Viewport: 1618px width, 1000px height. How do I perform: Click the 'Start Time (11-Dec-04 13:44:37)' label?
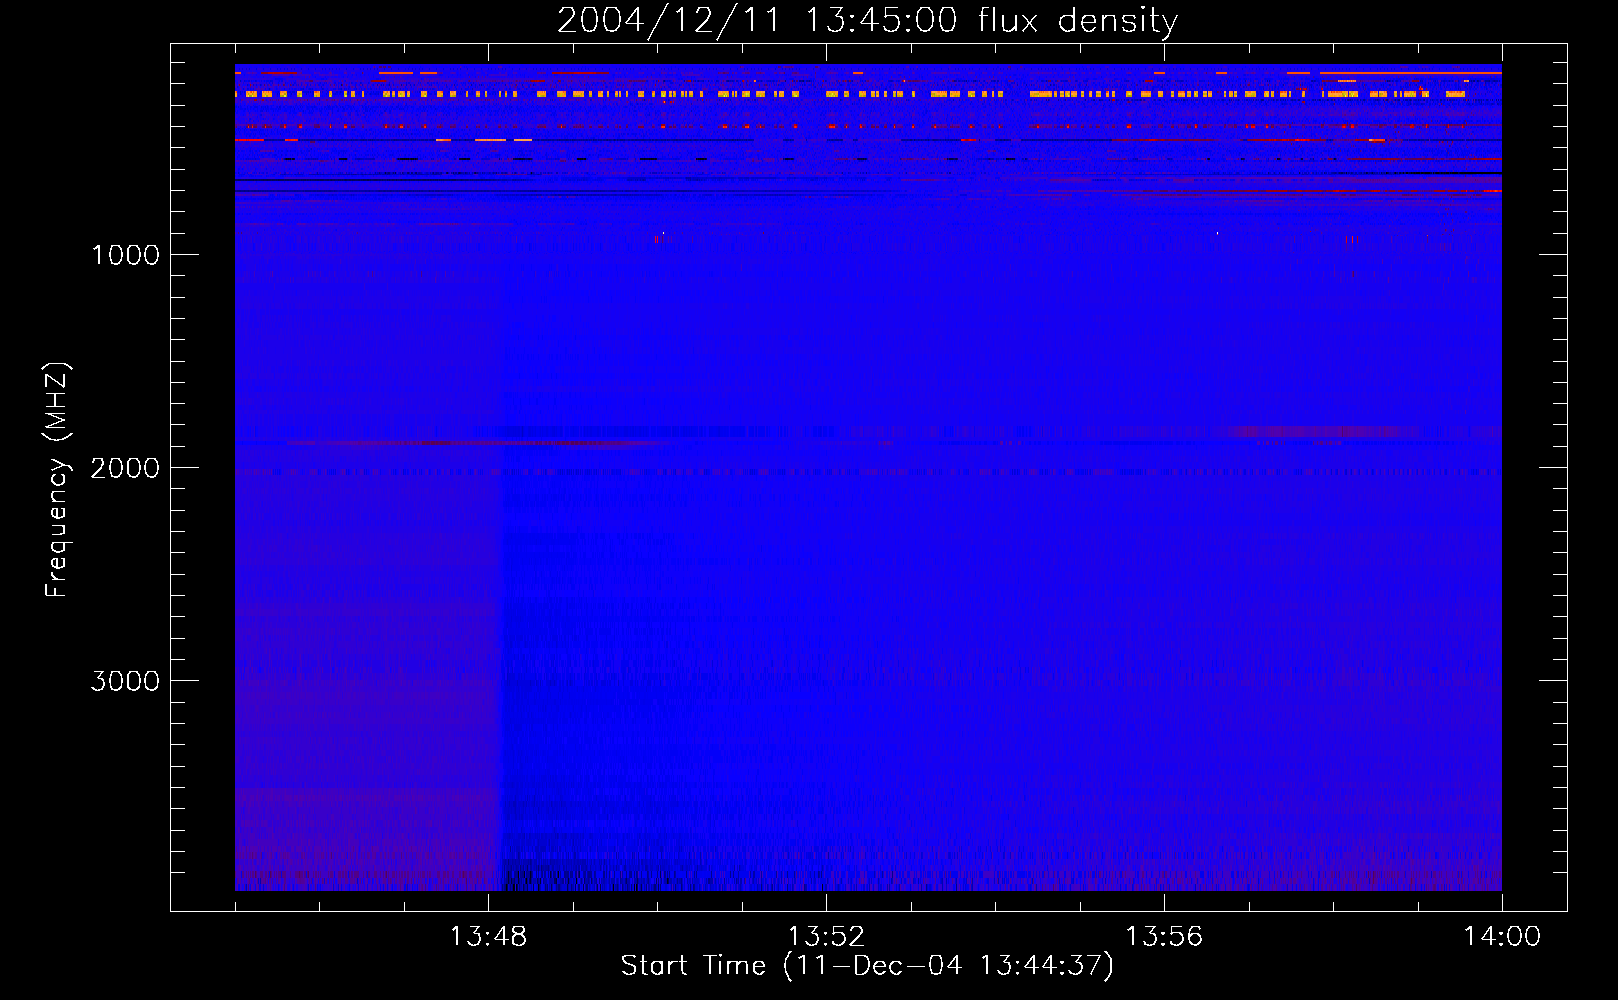coord(867,966)
